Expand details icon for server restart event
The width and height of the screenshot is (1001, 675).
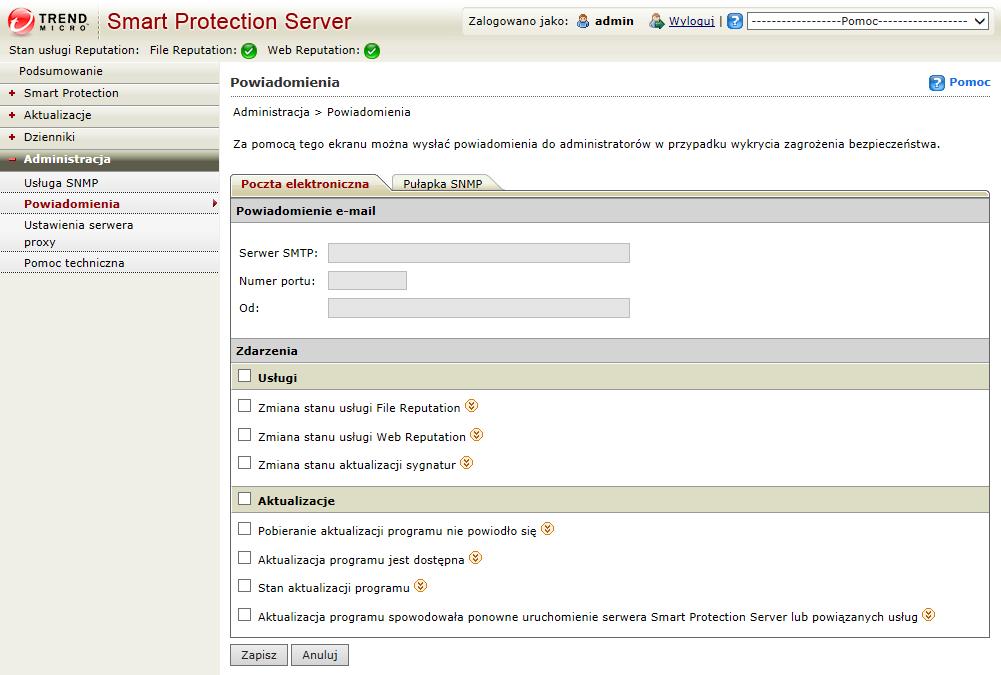coord(929,614)
